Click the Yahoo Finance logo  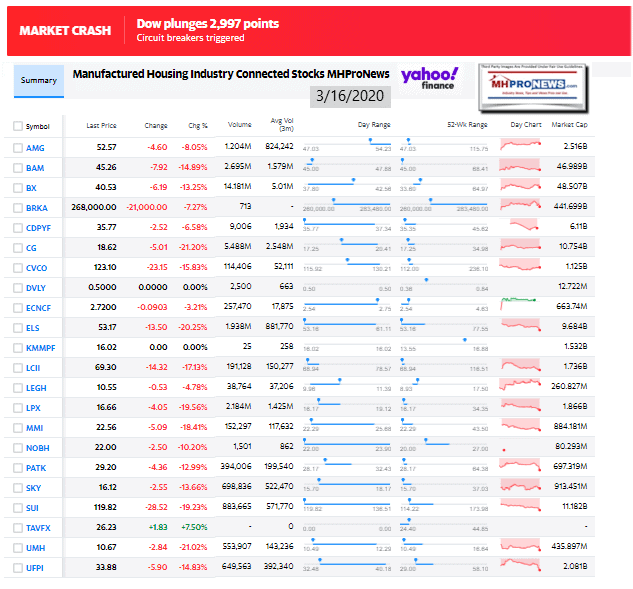point(430,78)
